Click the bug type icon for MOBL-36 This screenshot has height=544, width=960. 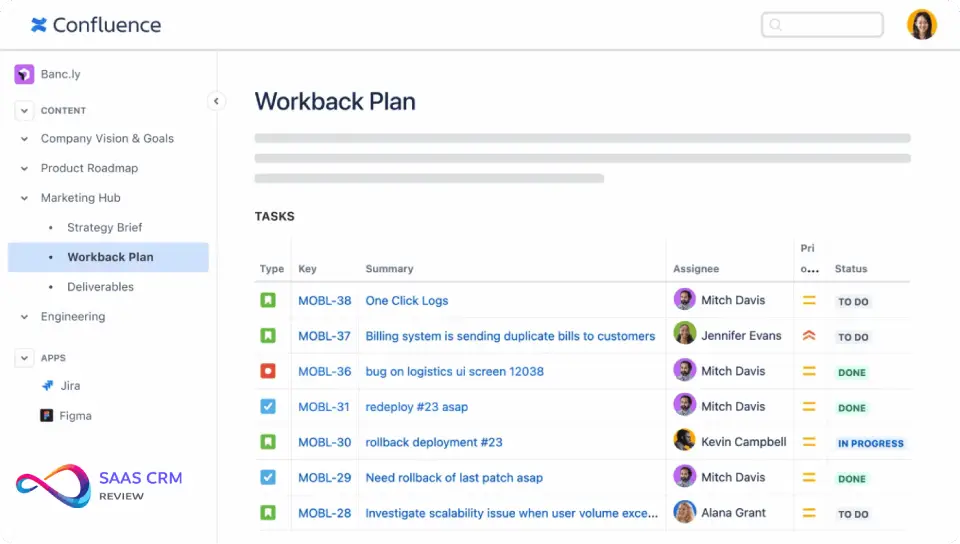268,371
